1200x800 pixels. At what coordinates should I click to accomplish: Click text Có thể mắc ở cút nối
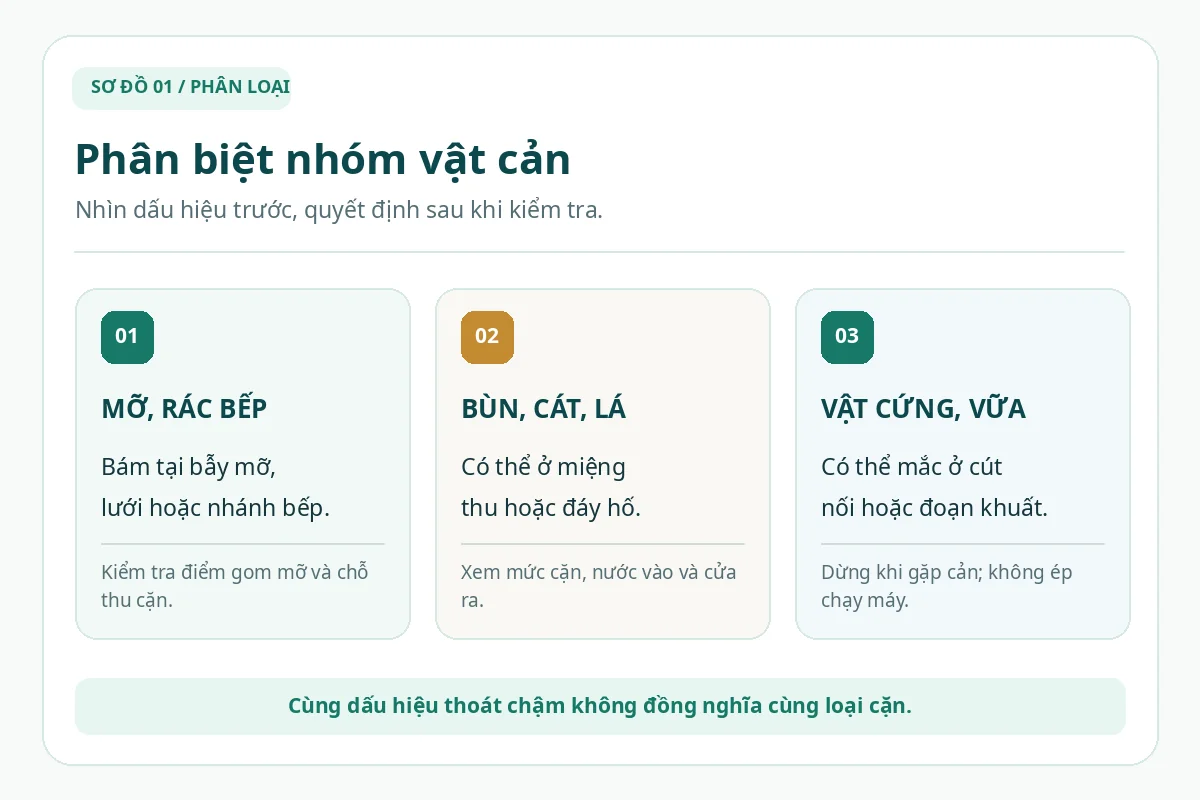[x=934, y=487]
